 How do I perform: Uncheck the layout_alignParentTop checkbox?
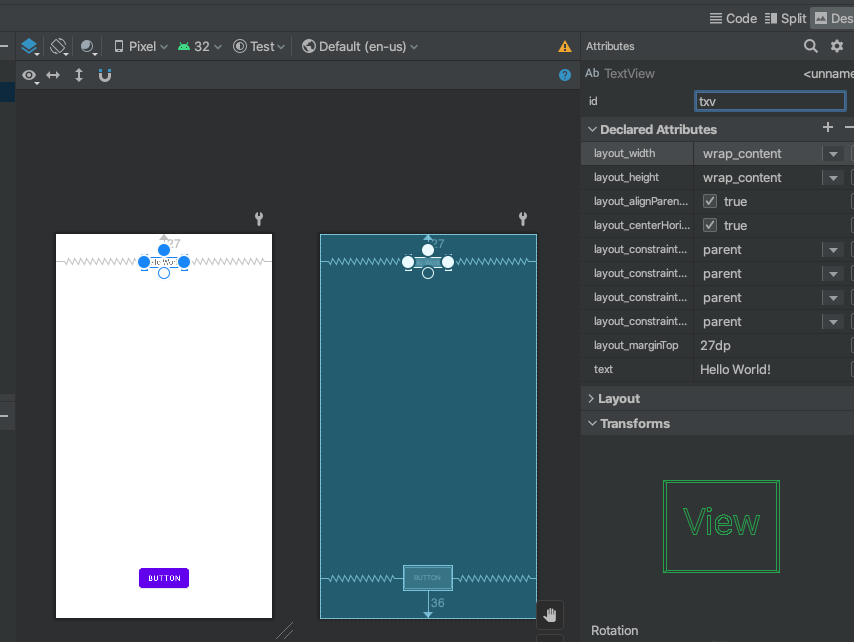click(710, 201)
